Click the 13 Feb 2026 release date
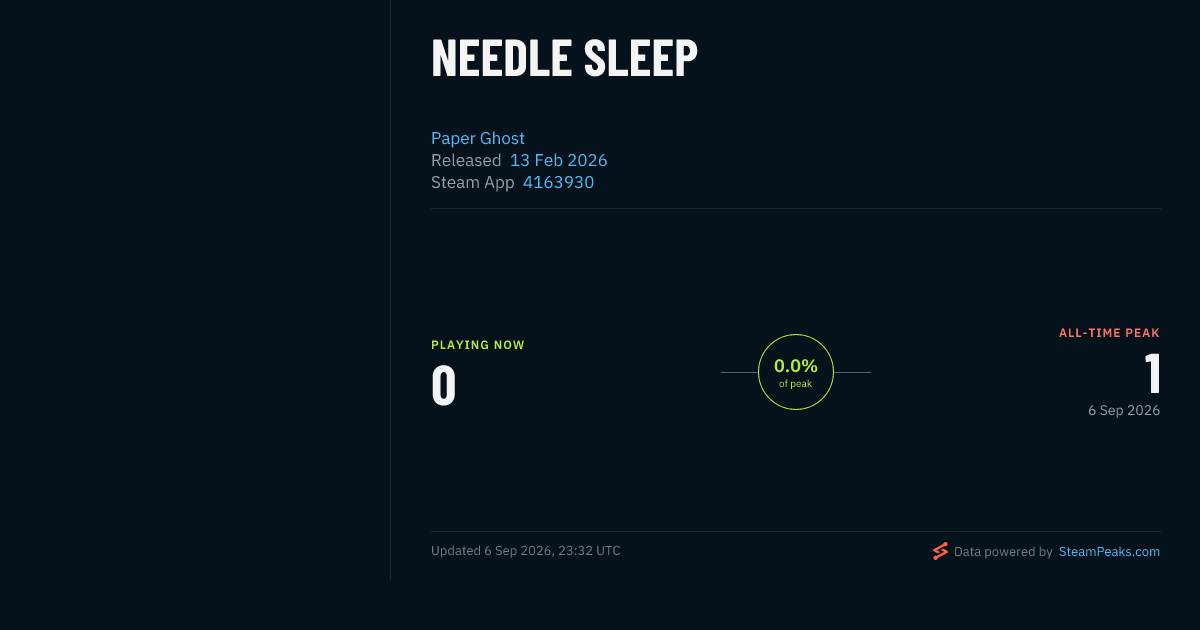1200x630 pixels. tap(559, 160)
